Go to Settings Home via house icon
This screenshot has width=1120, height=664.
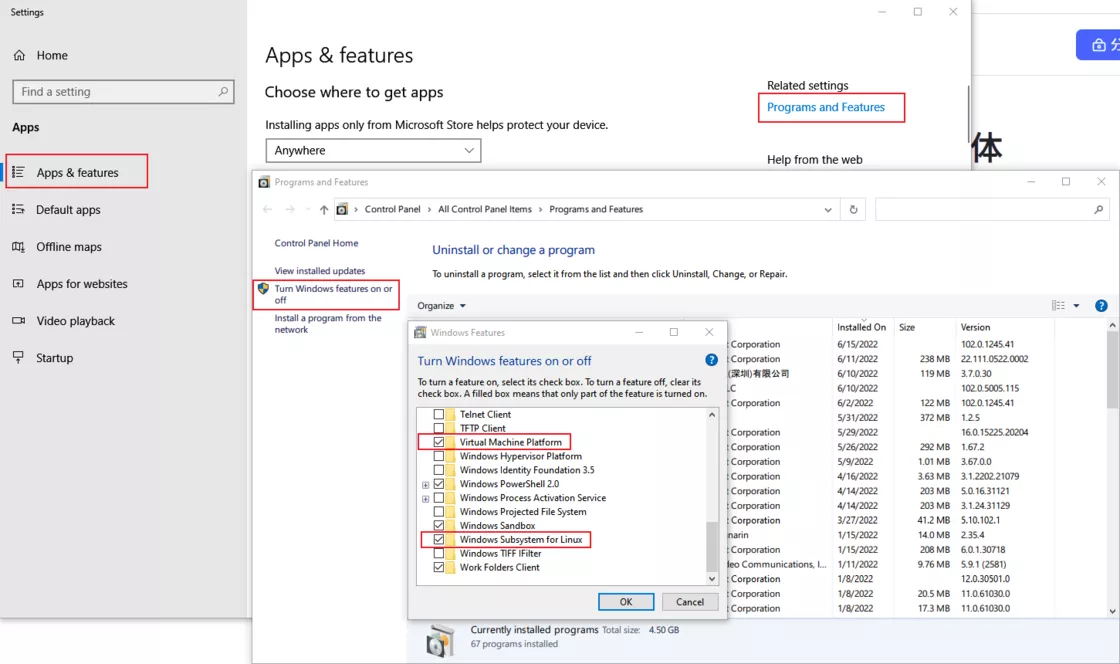pyautogui.click(x=19, y=55)
